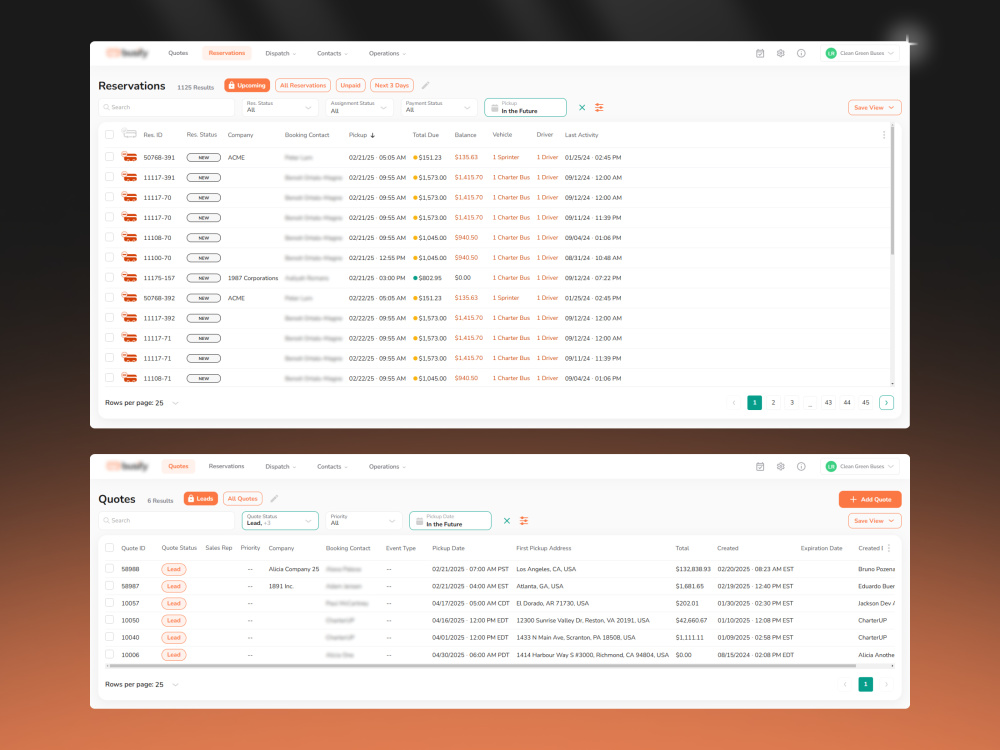Viewport: 1000px width, 750px height.
Task: Open settings gear in Quotes window header
Action: [x=781, y=467]
